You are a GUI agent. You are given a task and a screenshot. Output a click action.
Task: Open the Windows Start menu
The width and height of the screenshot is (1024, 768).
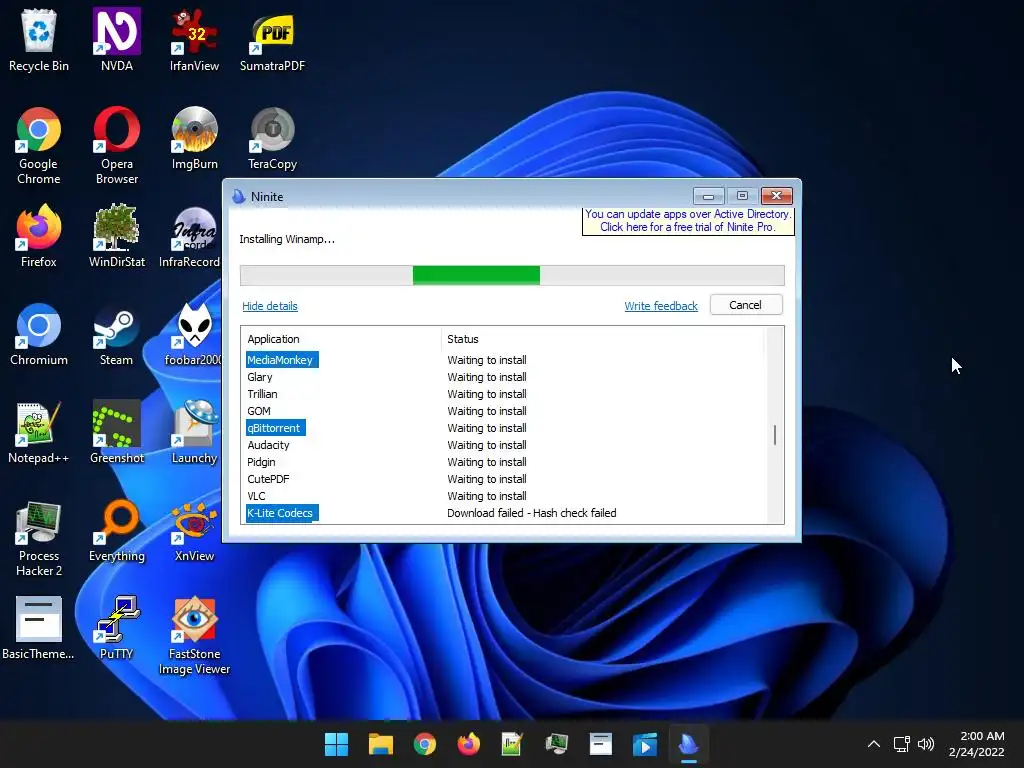(336, 744)
